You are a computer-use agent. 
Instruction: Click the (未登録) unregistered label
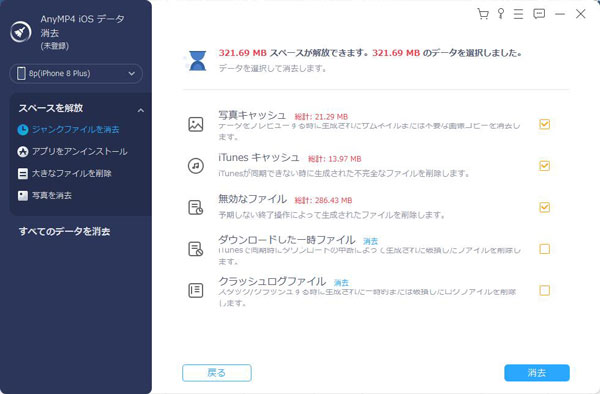pyautogui.click(x=55, y=46)
